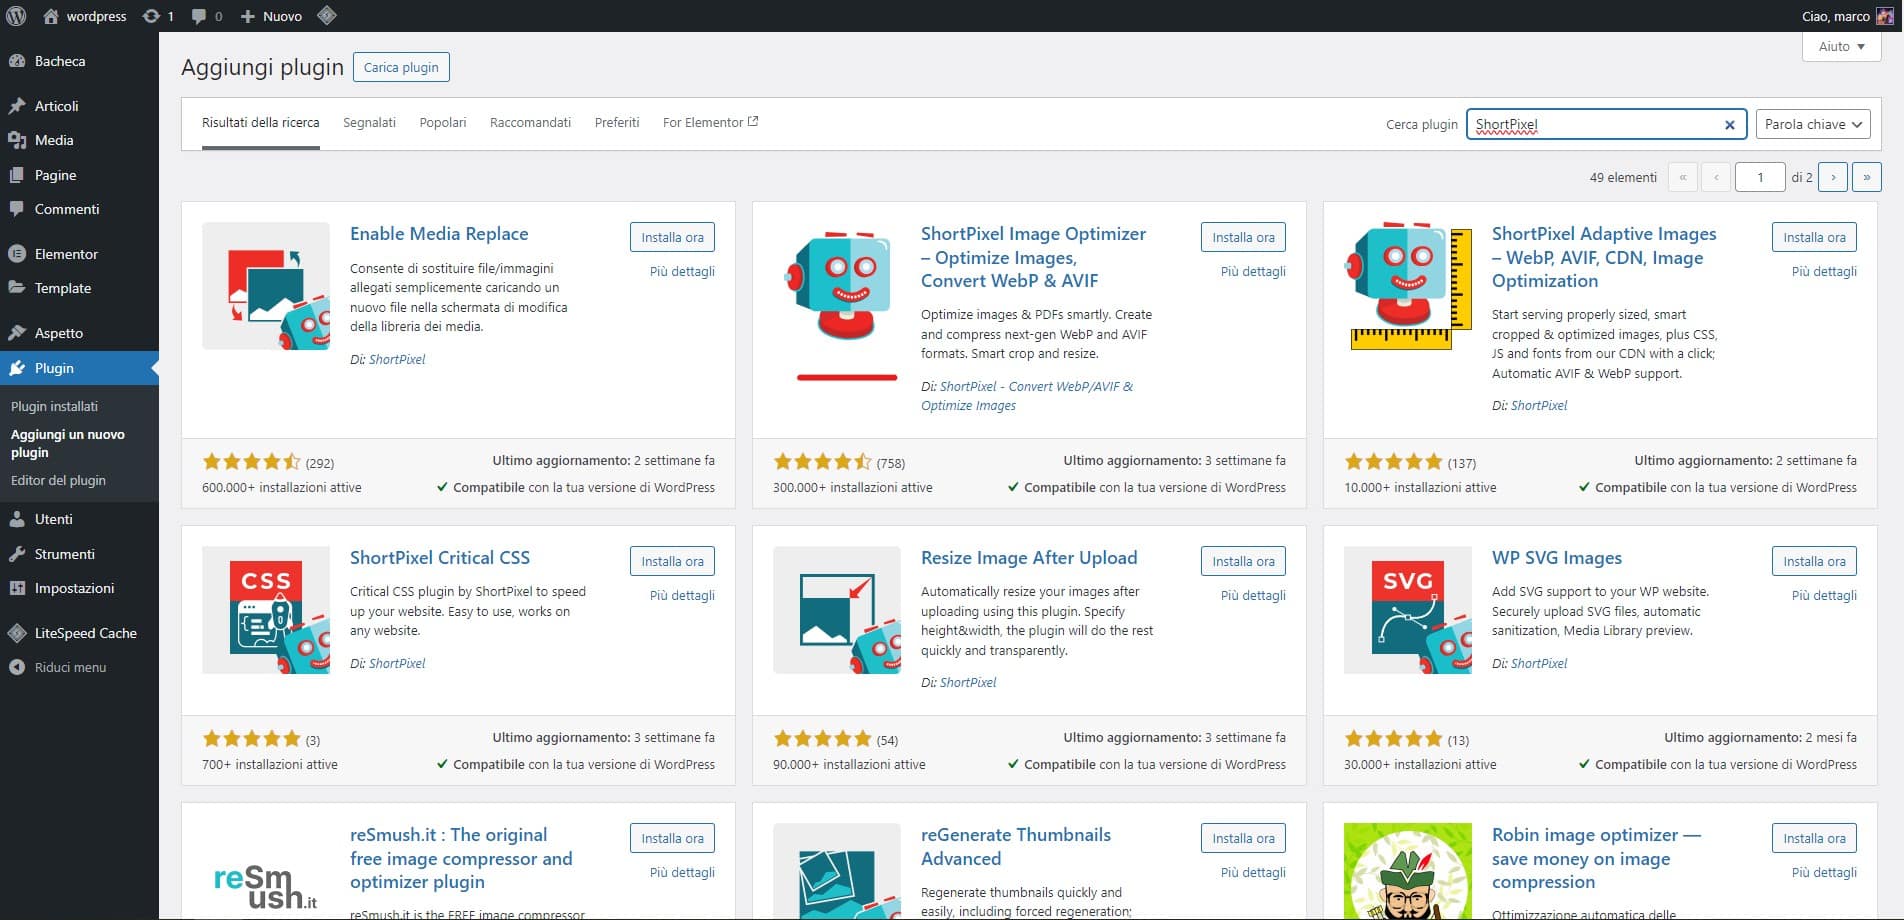Install WP SVG Images now
The height and width of the screenshot is (920, 1904).
coord(1814,561)
